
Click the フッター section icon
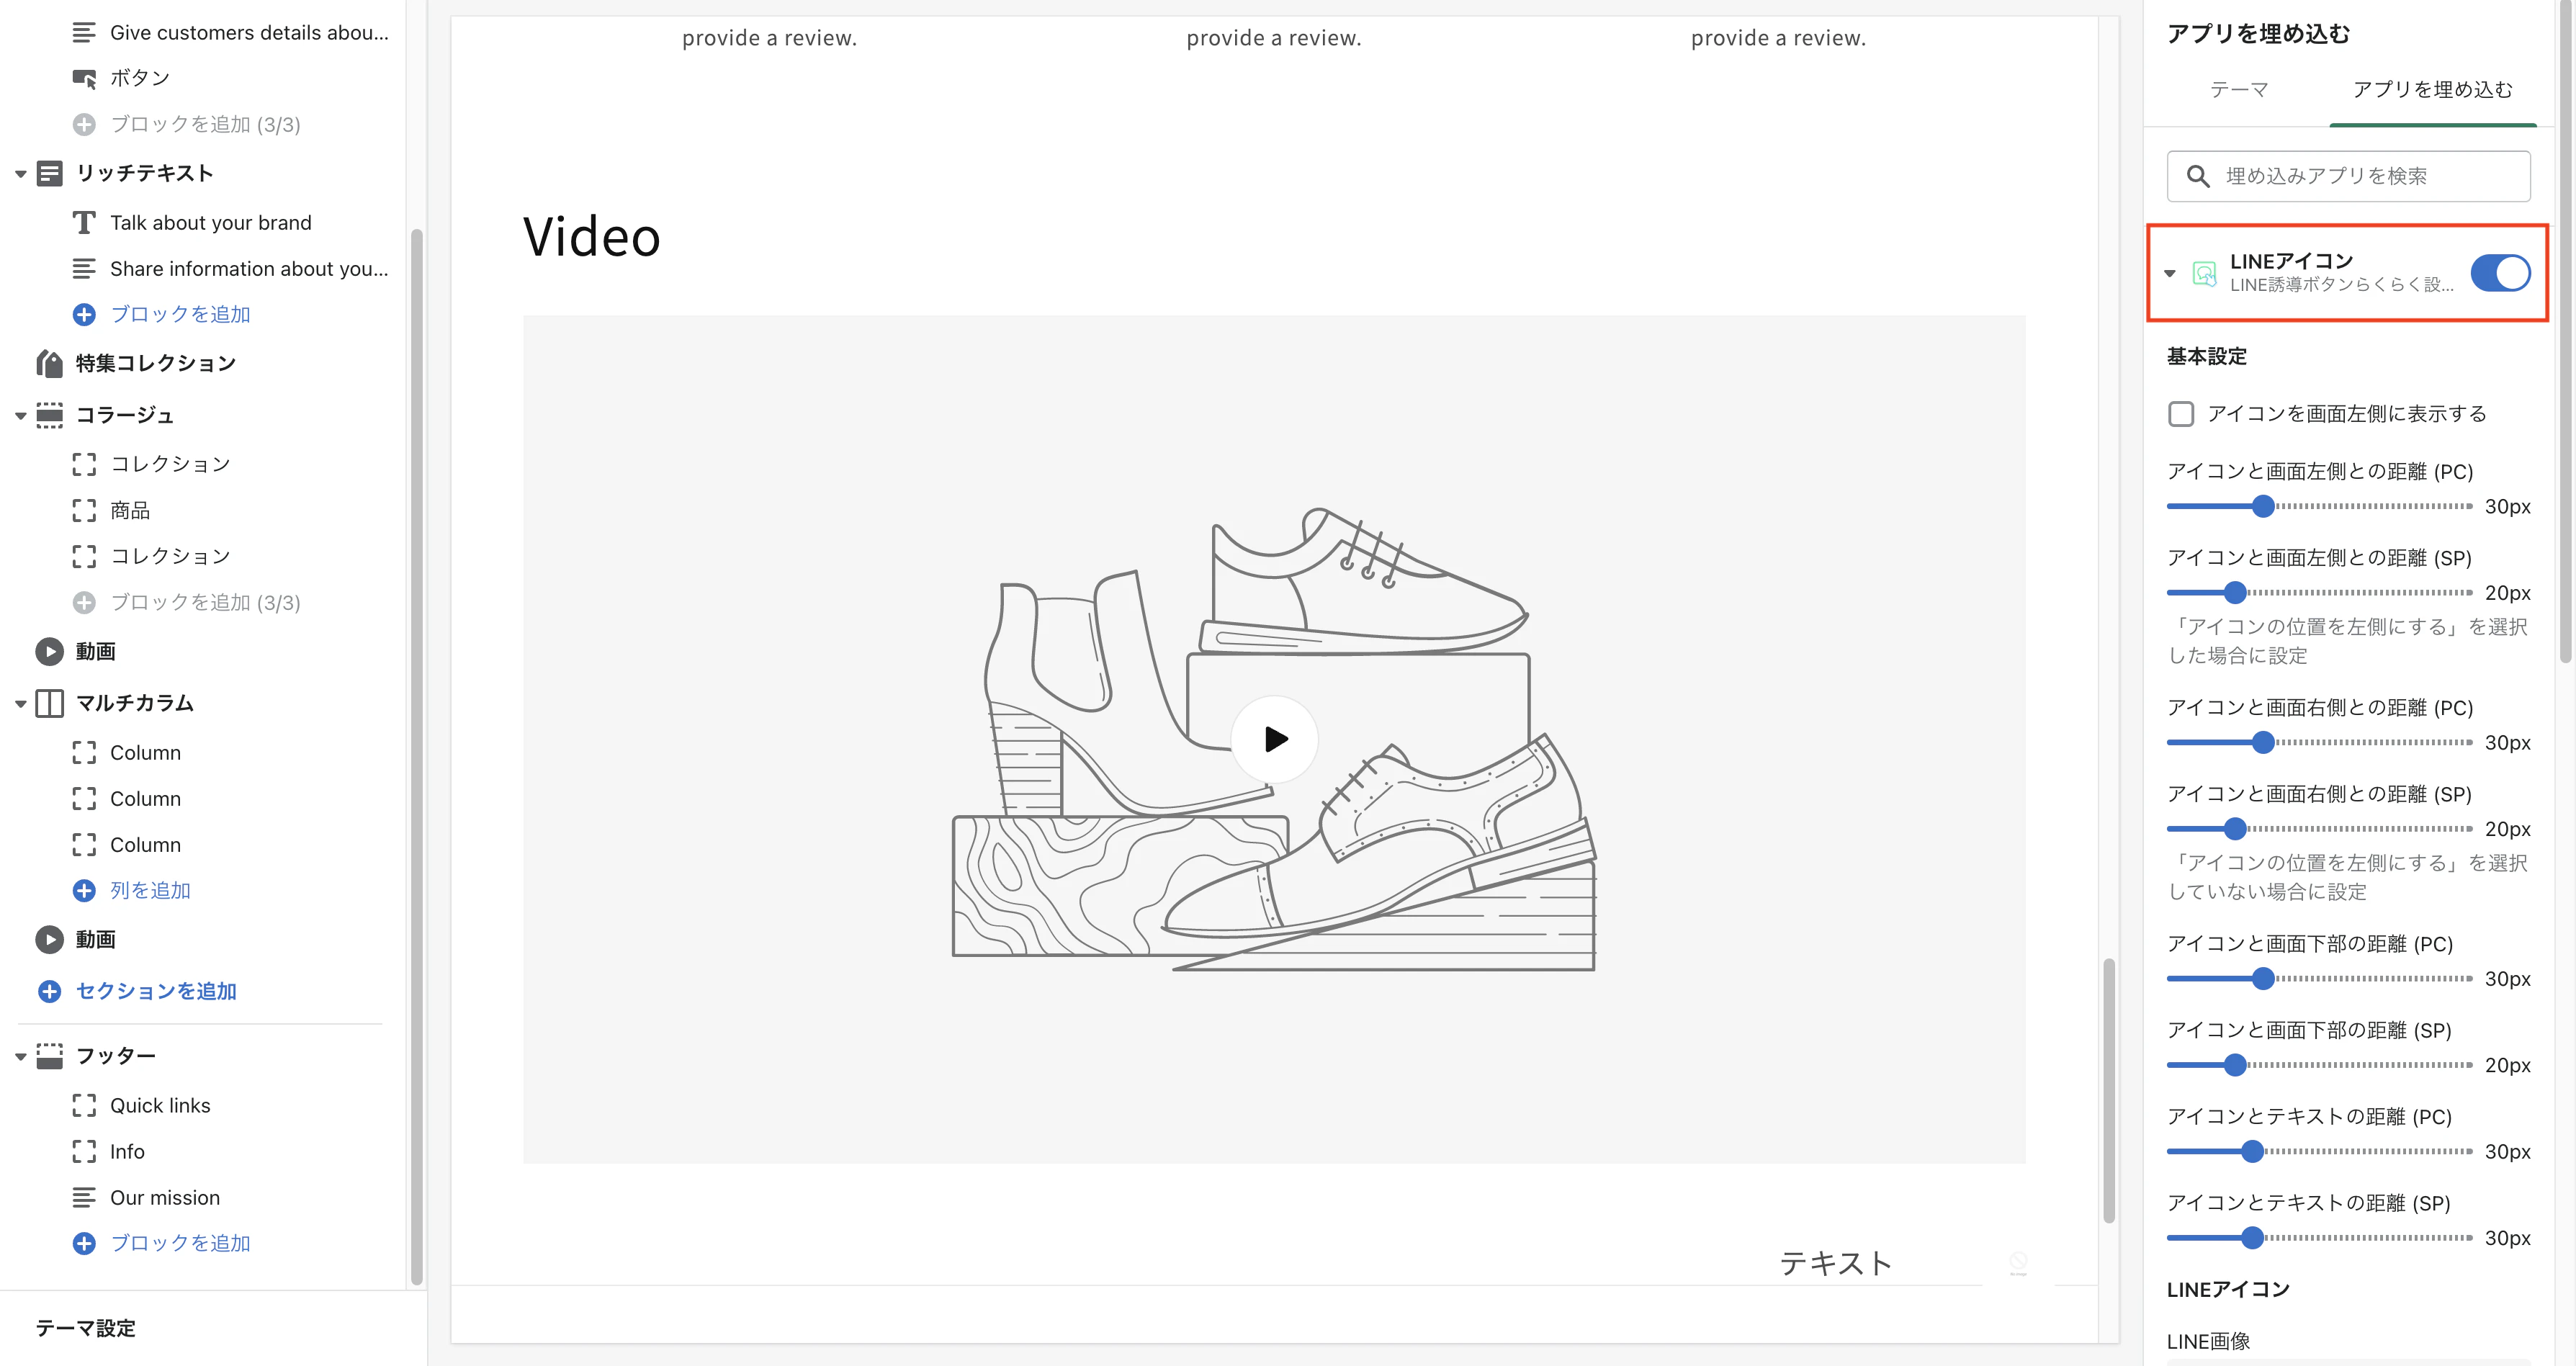49,1056
